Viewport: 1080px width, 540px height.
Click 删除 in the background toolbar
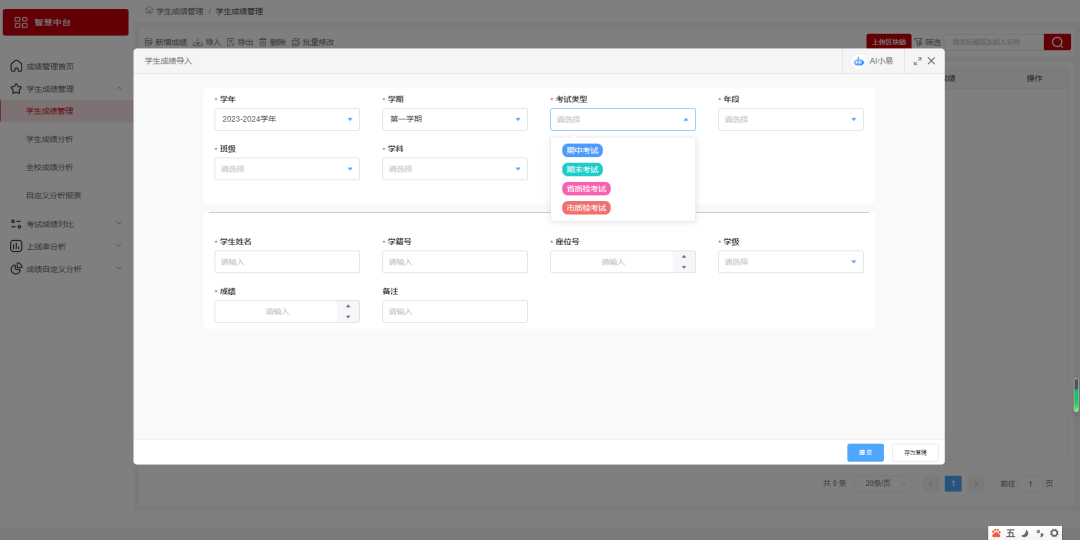(x=272, y=42)
